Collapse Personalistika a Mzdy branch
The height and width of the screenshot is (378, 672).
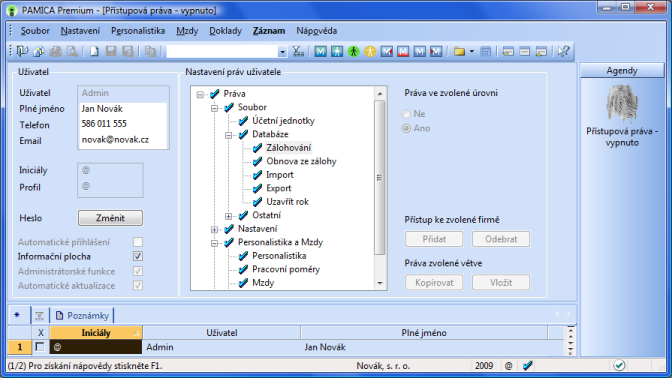pyautogui.click(x=214, y=243)
